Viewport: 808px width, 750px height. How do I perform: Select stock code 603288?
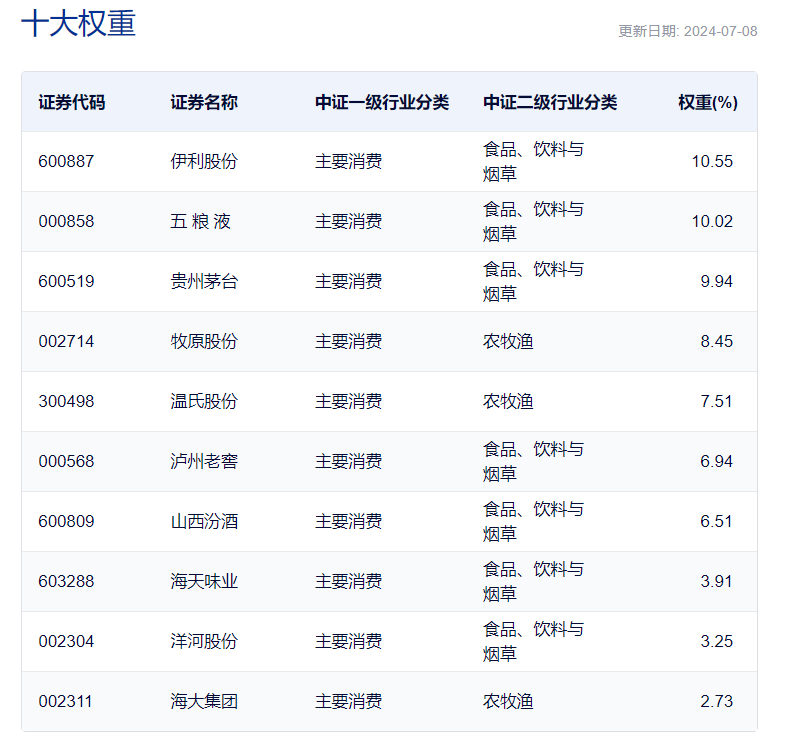tap(66, 581)
